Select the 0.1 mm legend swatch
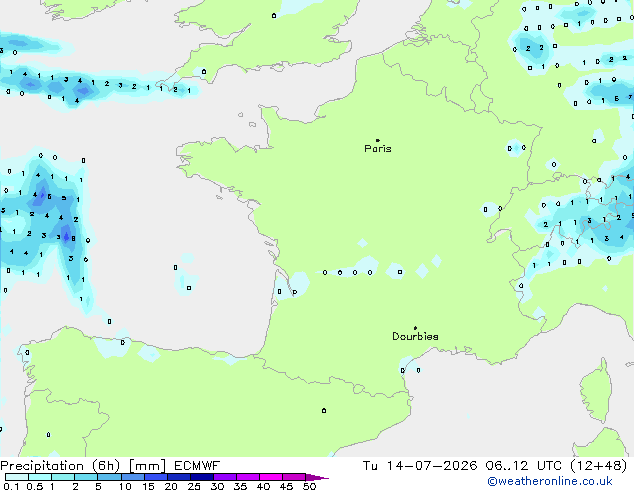 [x=17, y=477]
